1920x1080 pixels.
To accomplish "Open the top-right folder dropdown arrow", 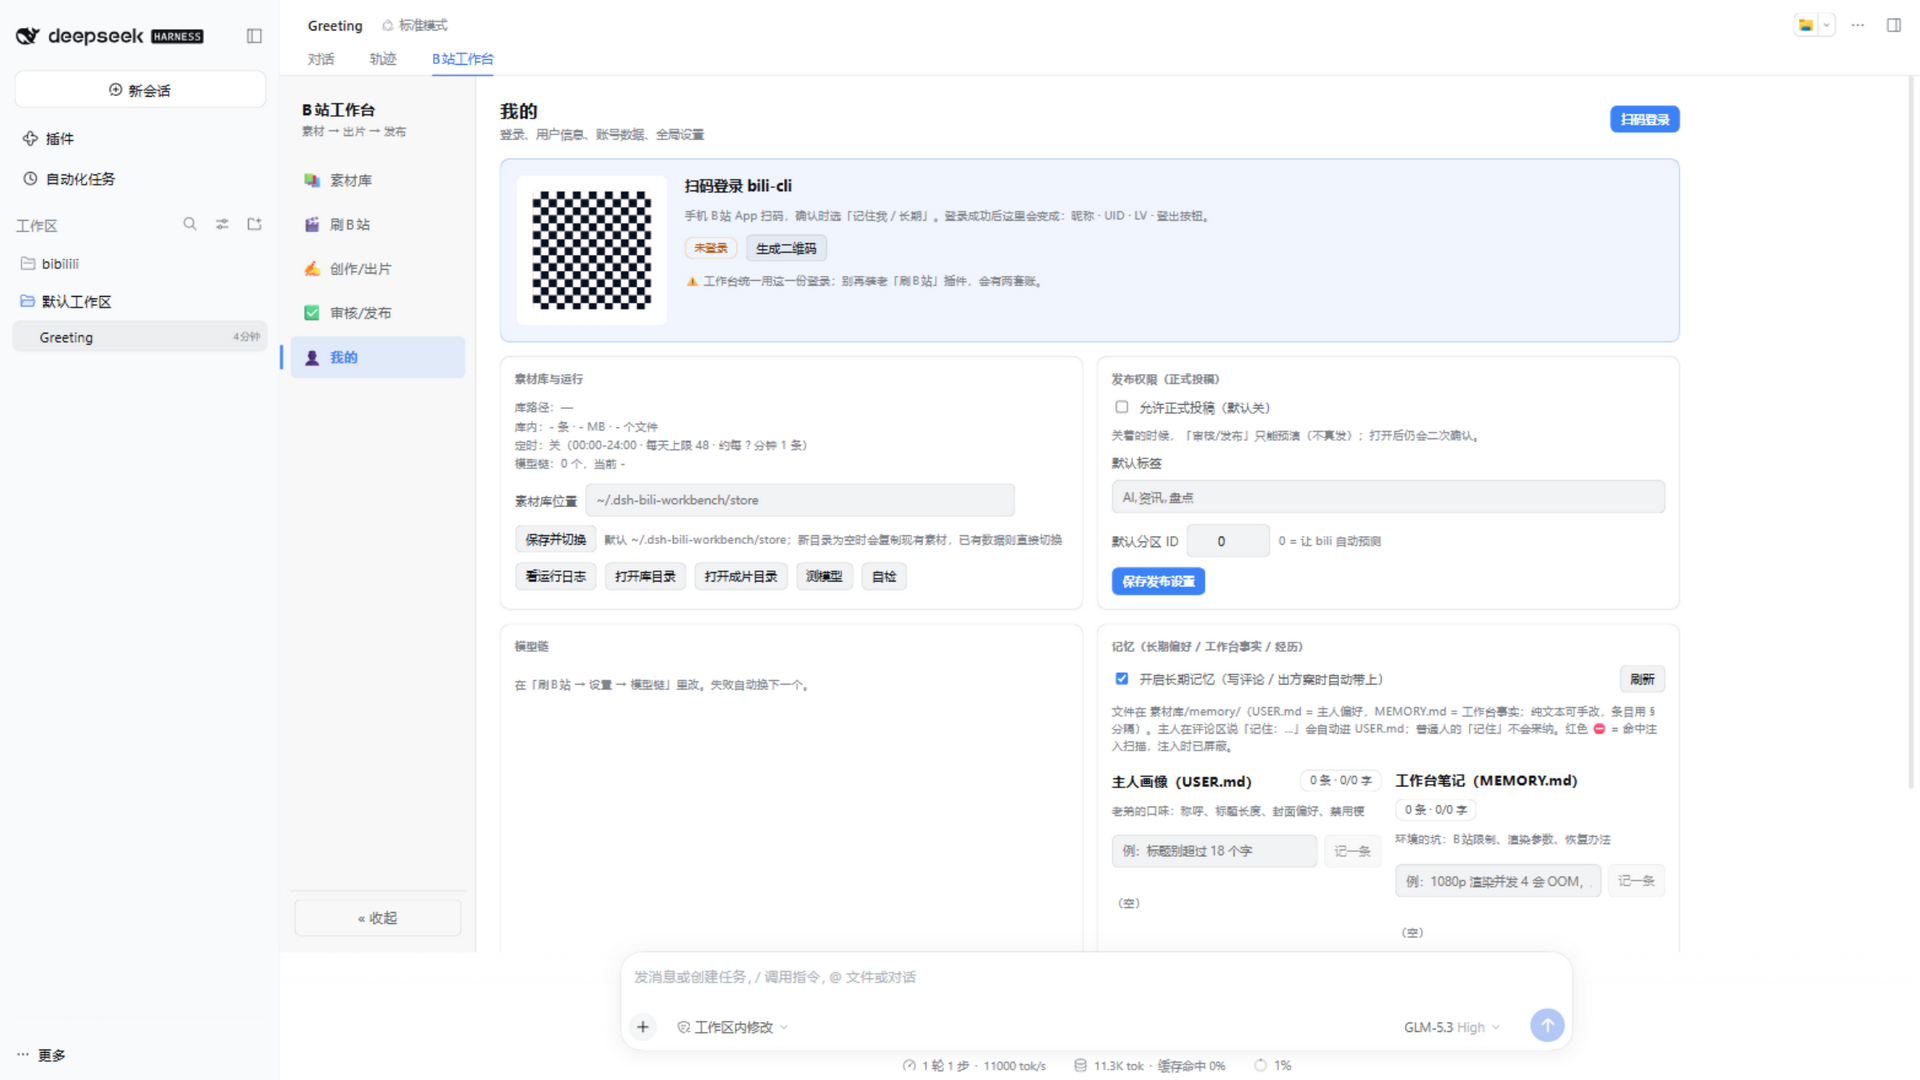I will point(1826,25).
